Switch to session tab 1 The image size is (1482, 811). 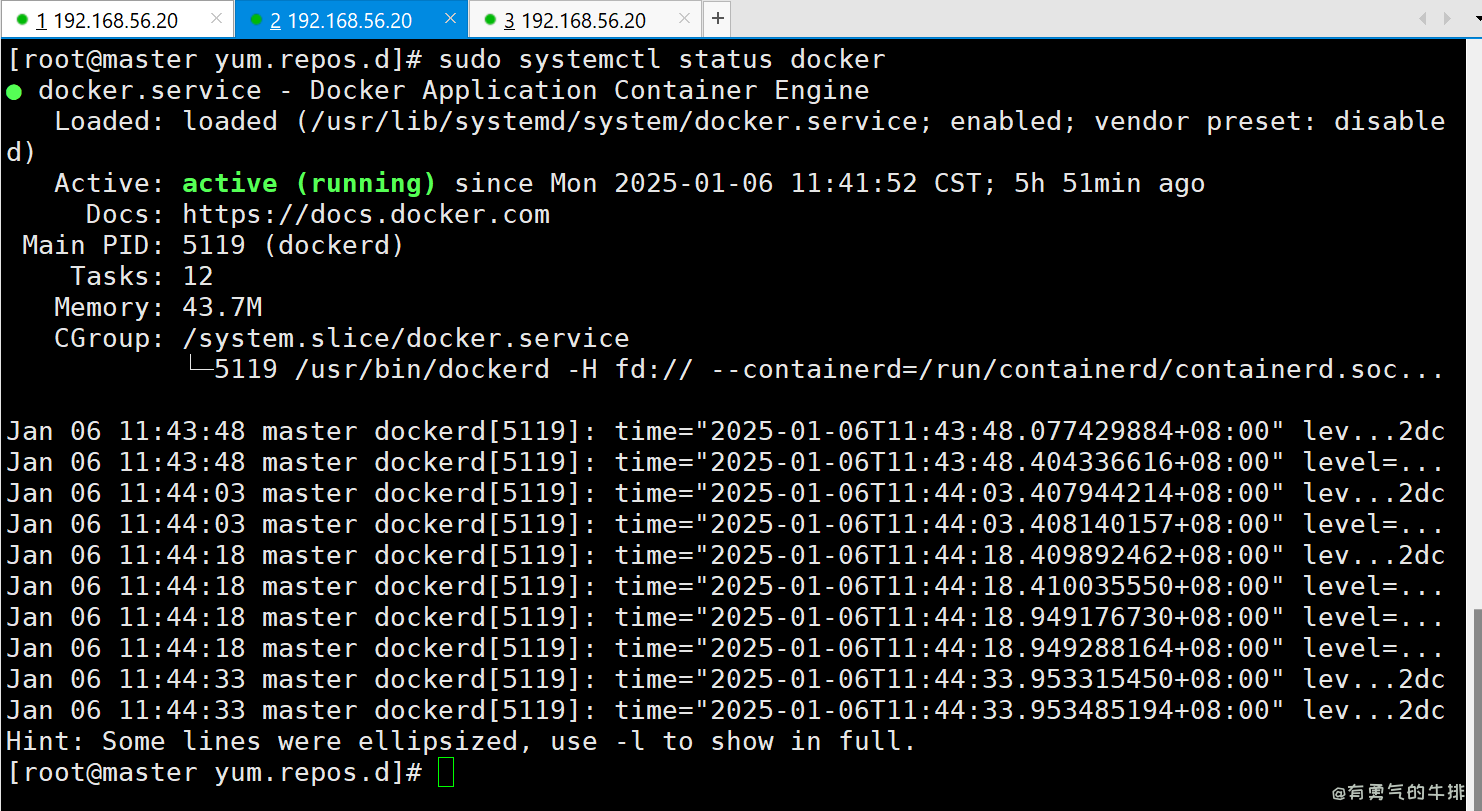pos(110,20)
